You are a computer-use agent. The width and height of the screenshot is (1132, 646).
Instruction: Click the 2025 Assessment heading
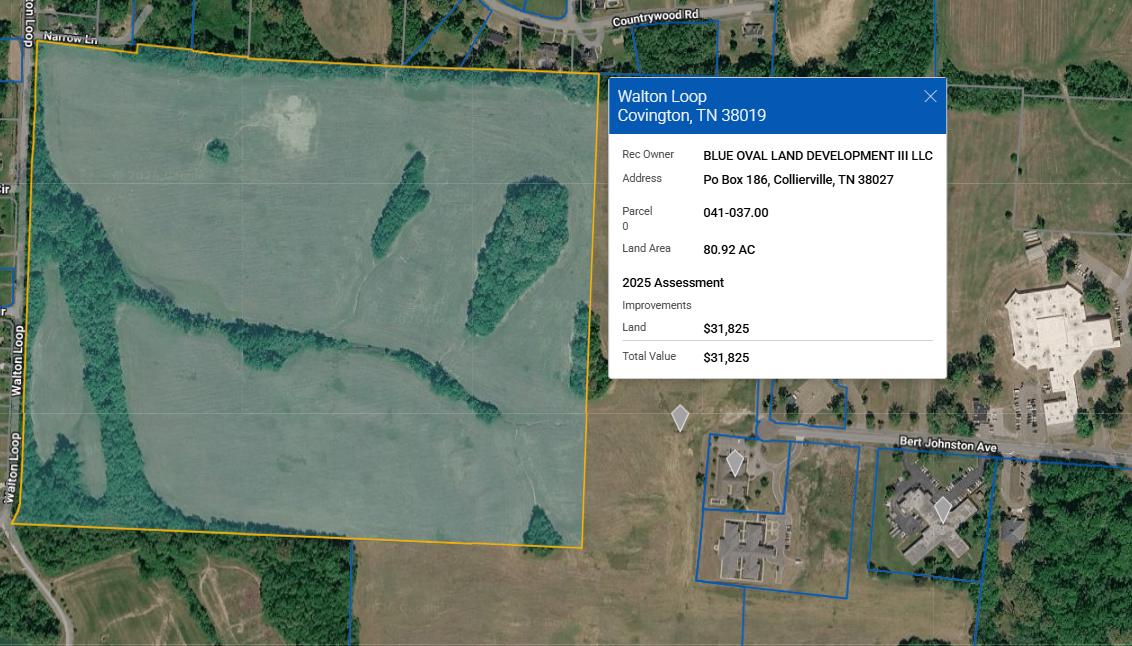point(672,283)
